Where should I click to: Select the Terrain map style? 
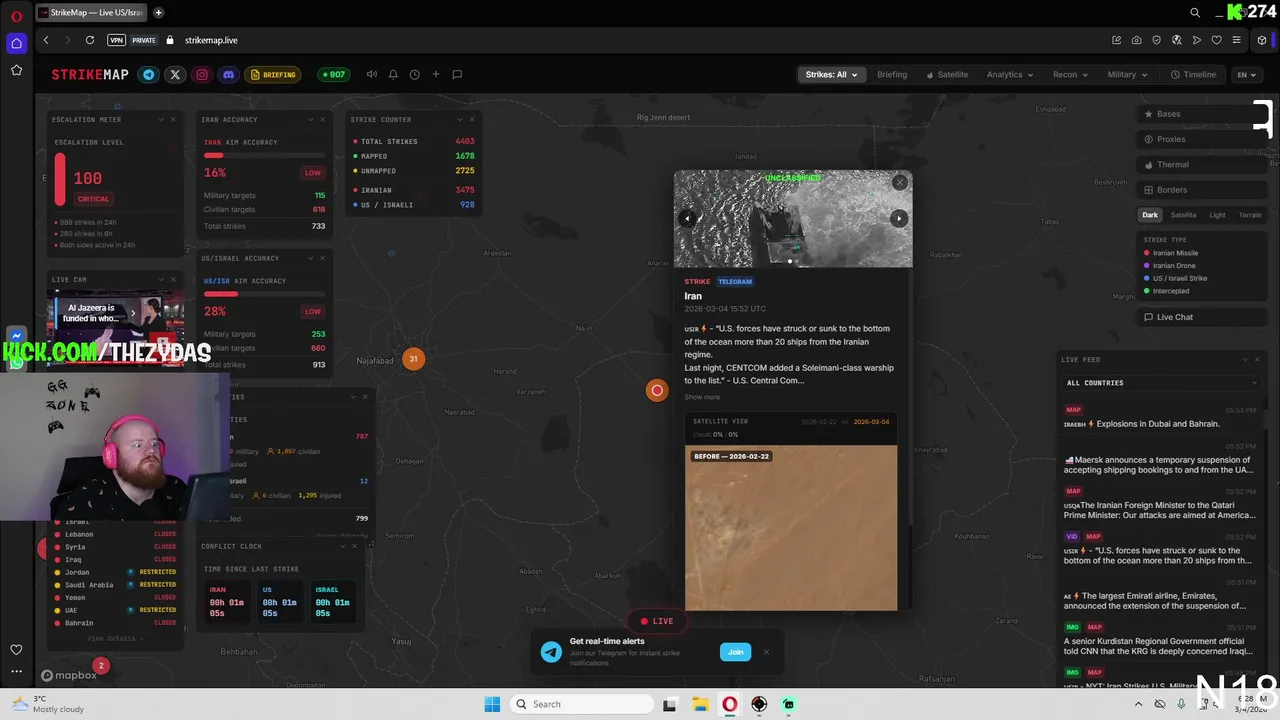(1250, 215)
